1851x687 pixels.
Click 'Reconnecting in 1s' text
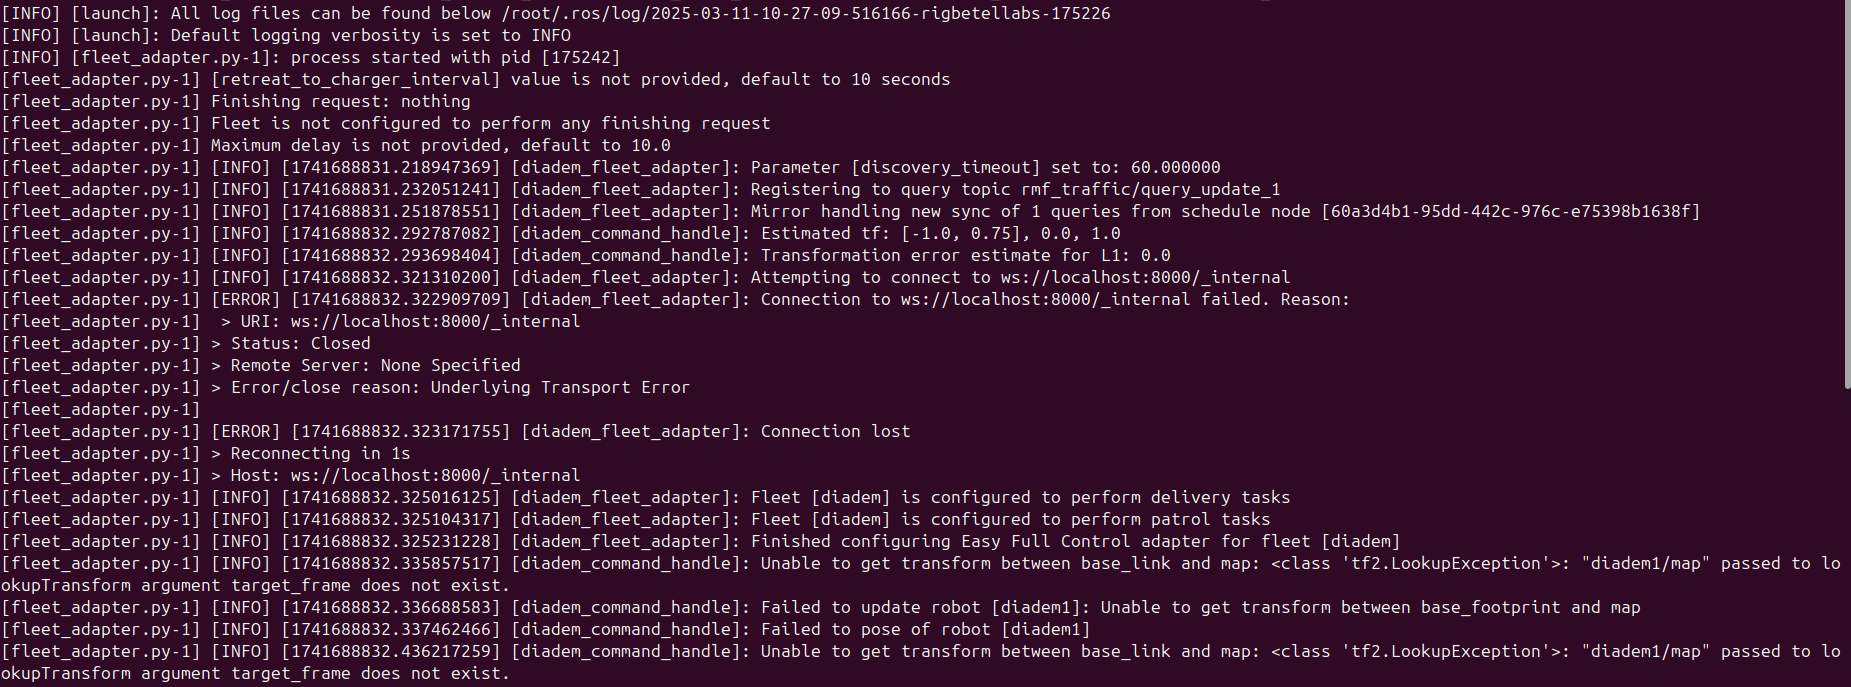point(320,453)
